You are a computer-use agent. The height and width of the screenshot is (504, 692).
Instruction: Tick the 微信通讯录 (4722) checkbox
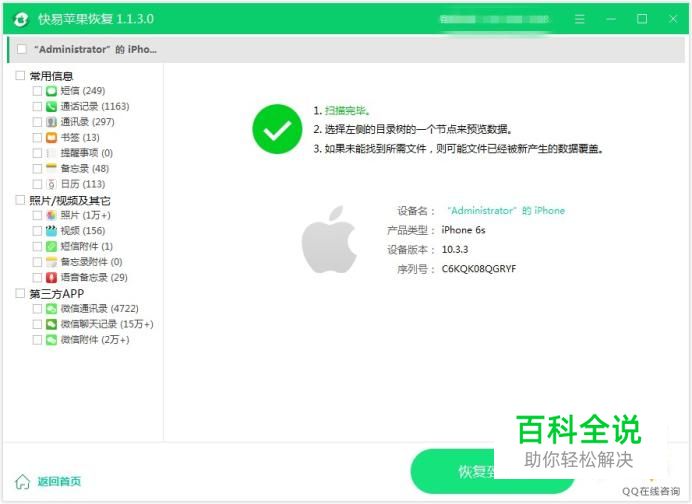pos(37,308)
